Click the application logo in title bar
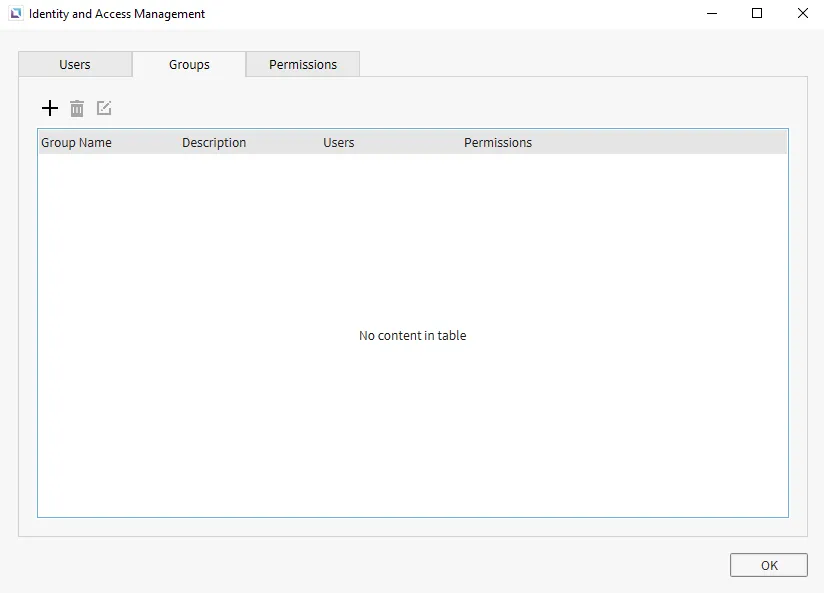 click(x=15, y=14)
